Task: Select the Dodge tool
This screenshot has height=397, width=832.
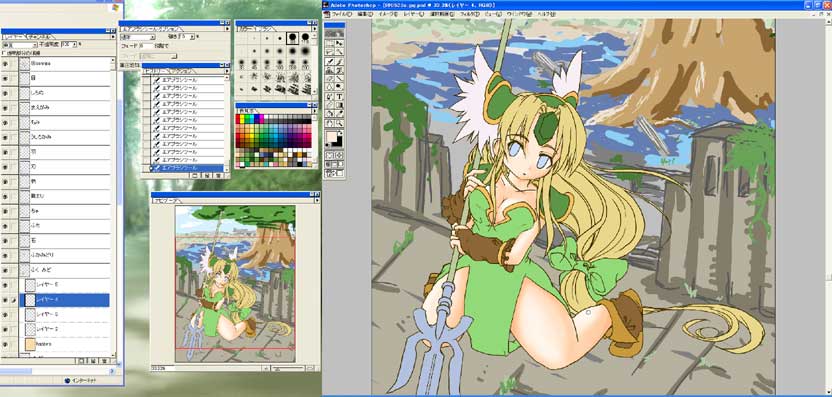Action: click(x=339, y=87)
